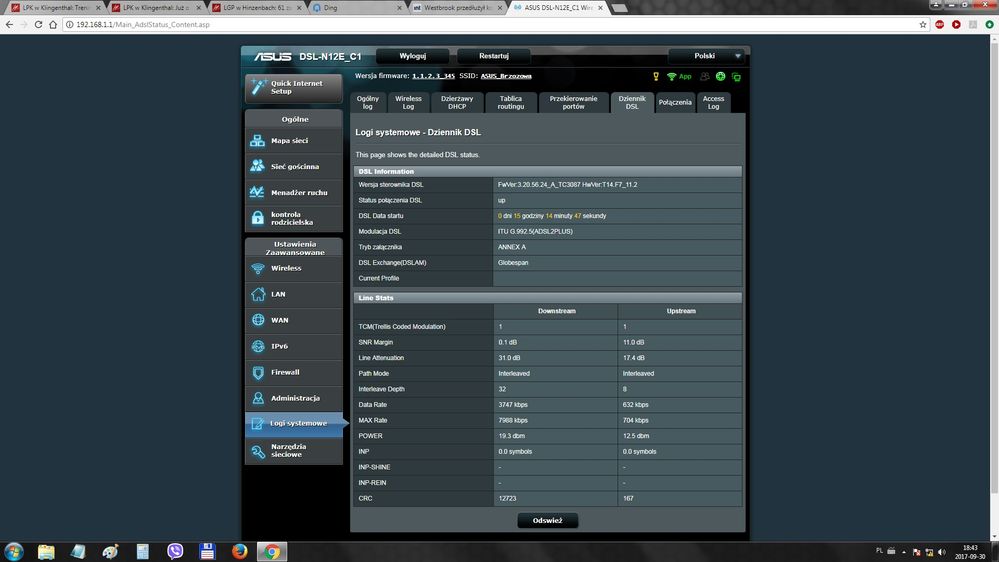999x562 pixels.
Task: Click the green wifi App status icon
Action: point(672,76)
